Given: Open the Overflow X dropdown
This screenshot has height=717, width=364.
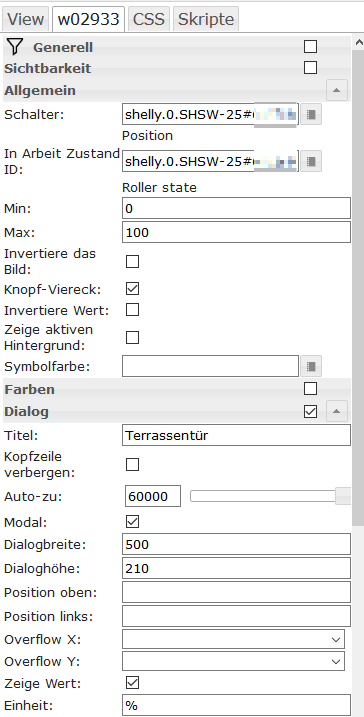Looking at the screenshot, I should click(x=233, y=639).
